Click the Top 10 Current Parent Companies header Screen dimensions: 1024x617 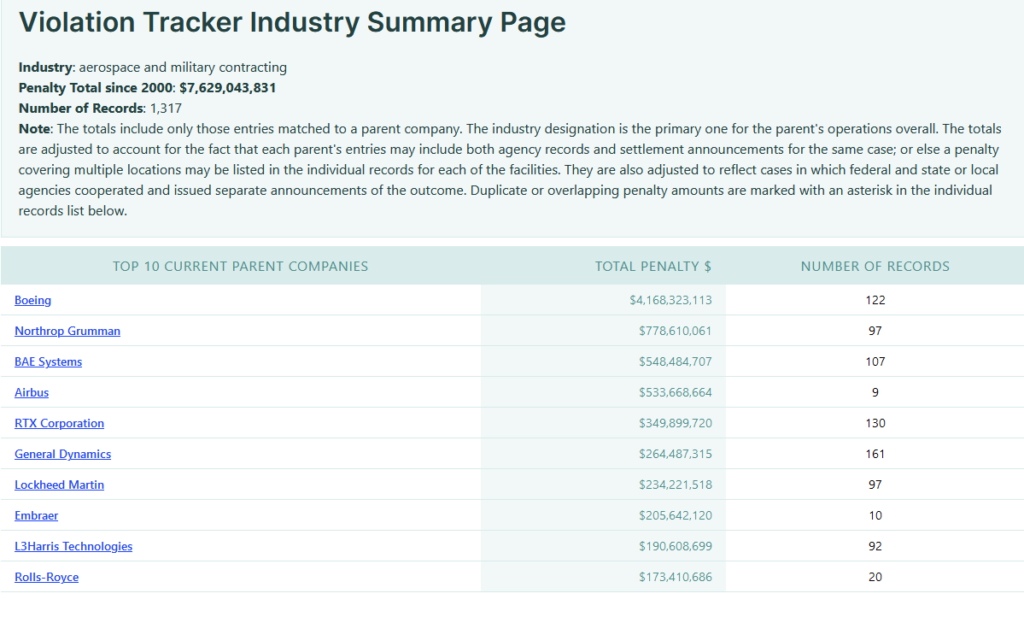pyautogui.click(x=240, y=266)
